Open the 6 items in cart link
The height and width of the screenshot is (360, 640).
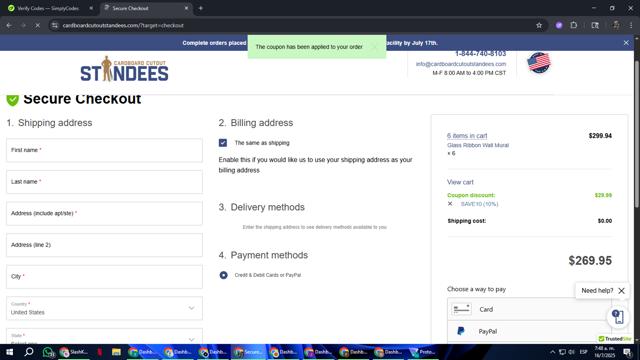pos(467,136)
